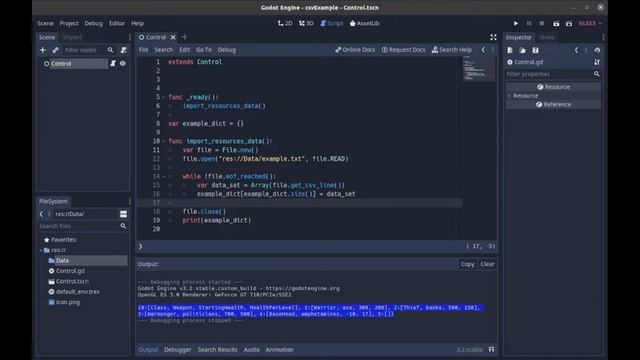
Task: Toggle distraction-free mode
Action: pyautogui.click(x=493, y=37)
